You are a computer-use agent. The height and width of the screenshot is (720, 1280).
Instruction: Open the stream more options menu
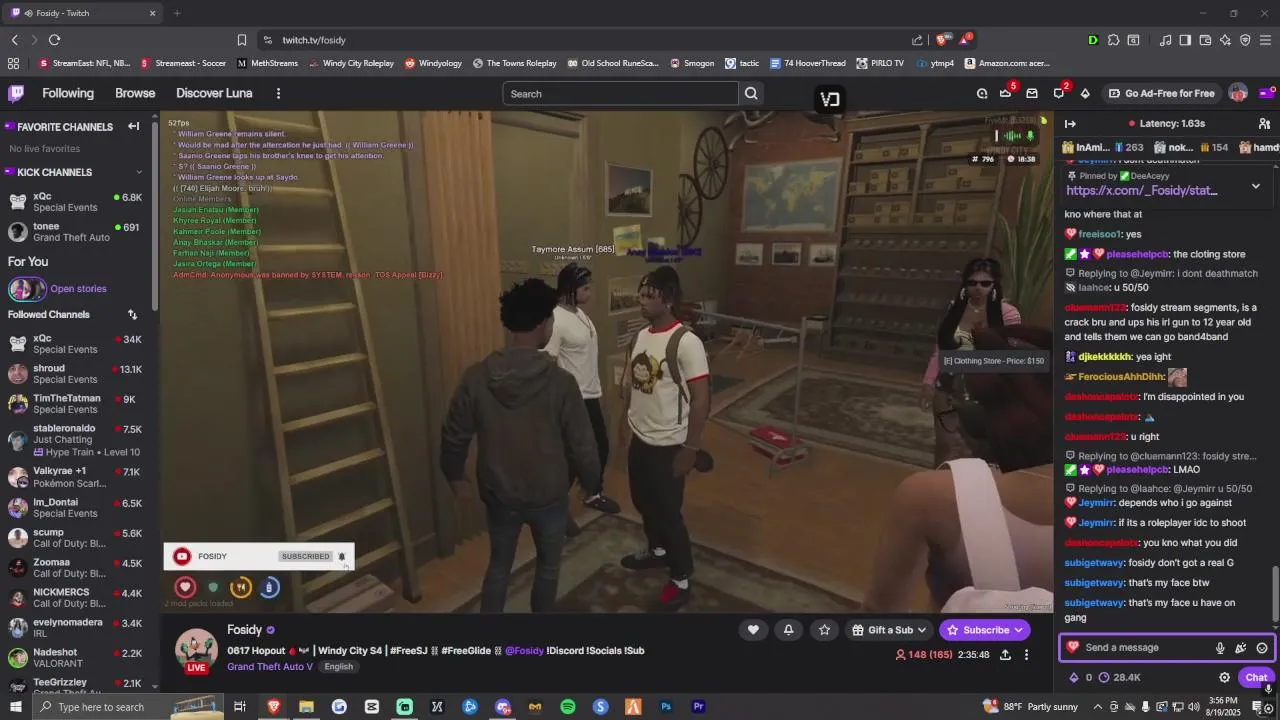[x=1026, y=655]
